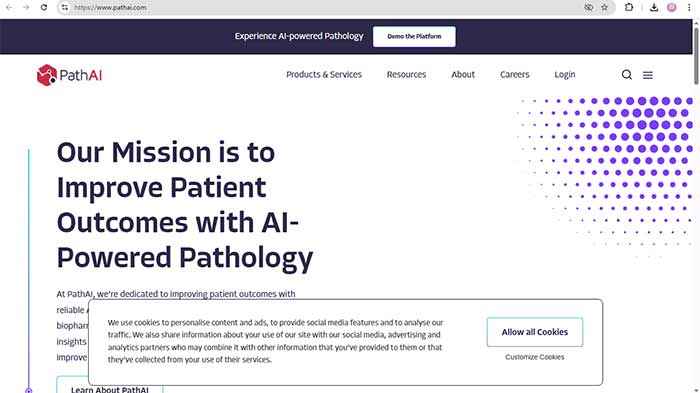Accept with Allow all Cookies button
Viewport: 700px width, 393px height.
click(535, 332)
